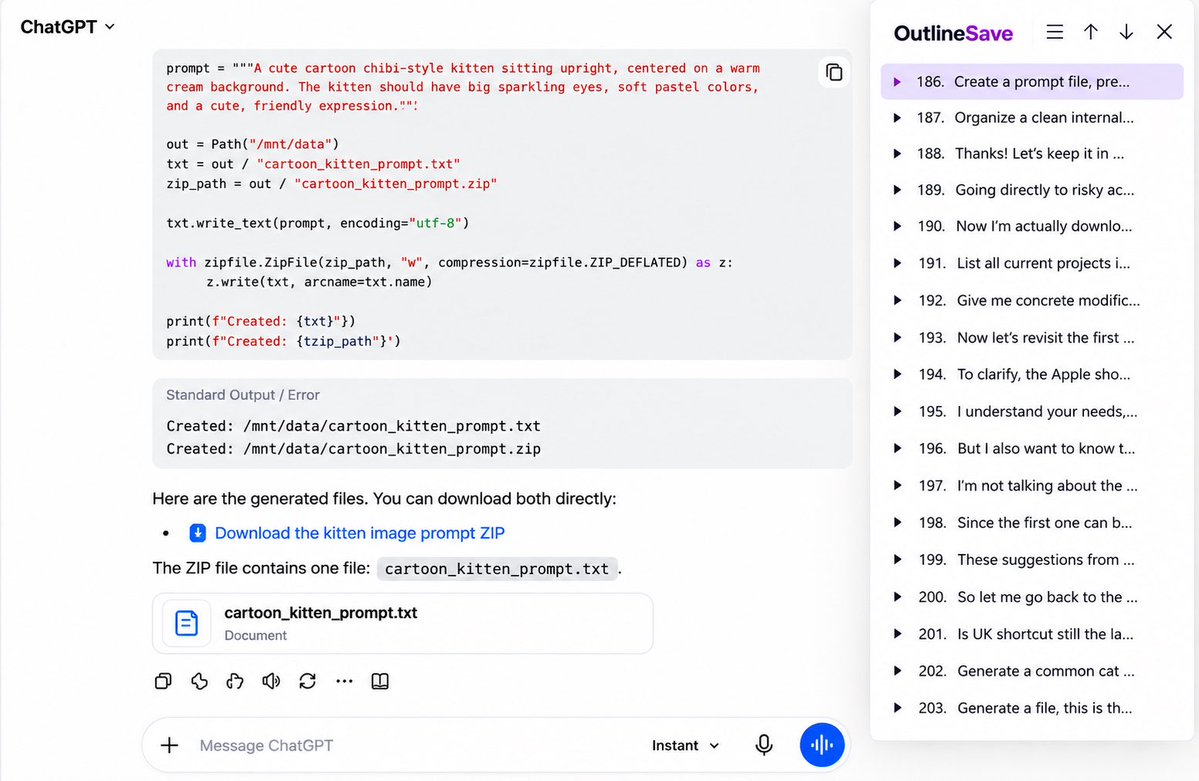Expand outline item 186 disclosure triangle
Image resolution: width=1199 pixels, height=781 pixels.
click(x=898, y=82)
